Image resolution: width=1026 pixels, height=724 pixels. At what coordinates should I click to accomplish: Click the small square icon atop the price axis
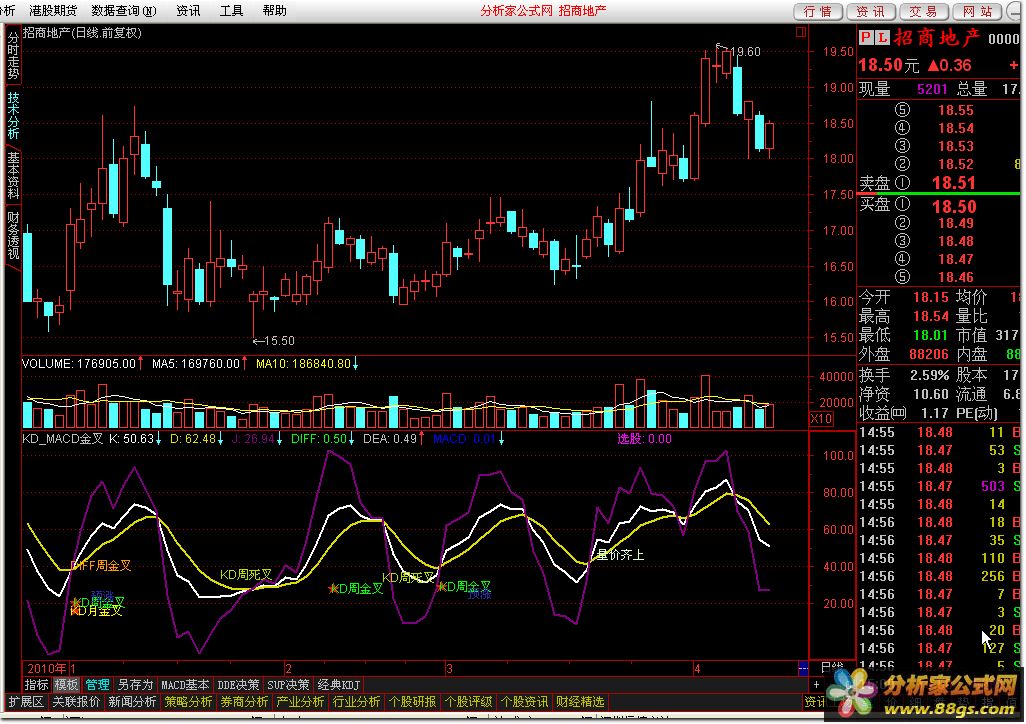click(800, 32)
